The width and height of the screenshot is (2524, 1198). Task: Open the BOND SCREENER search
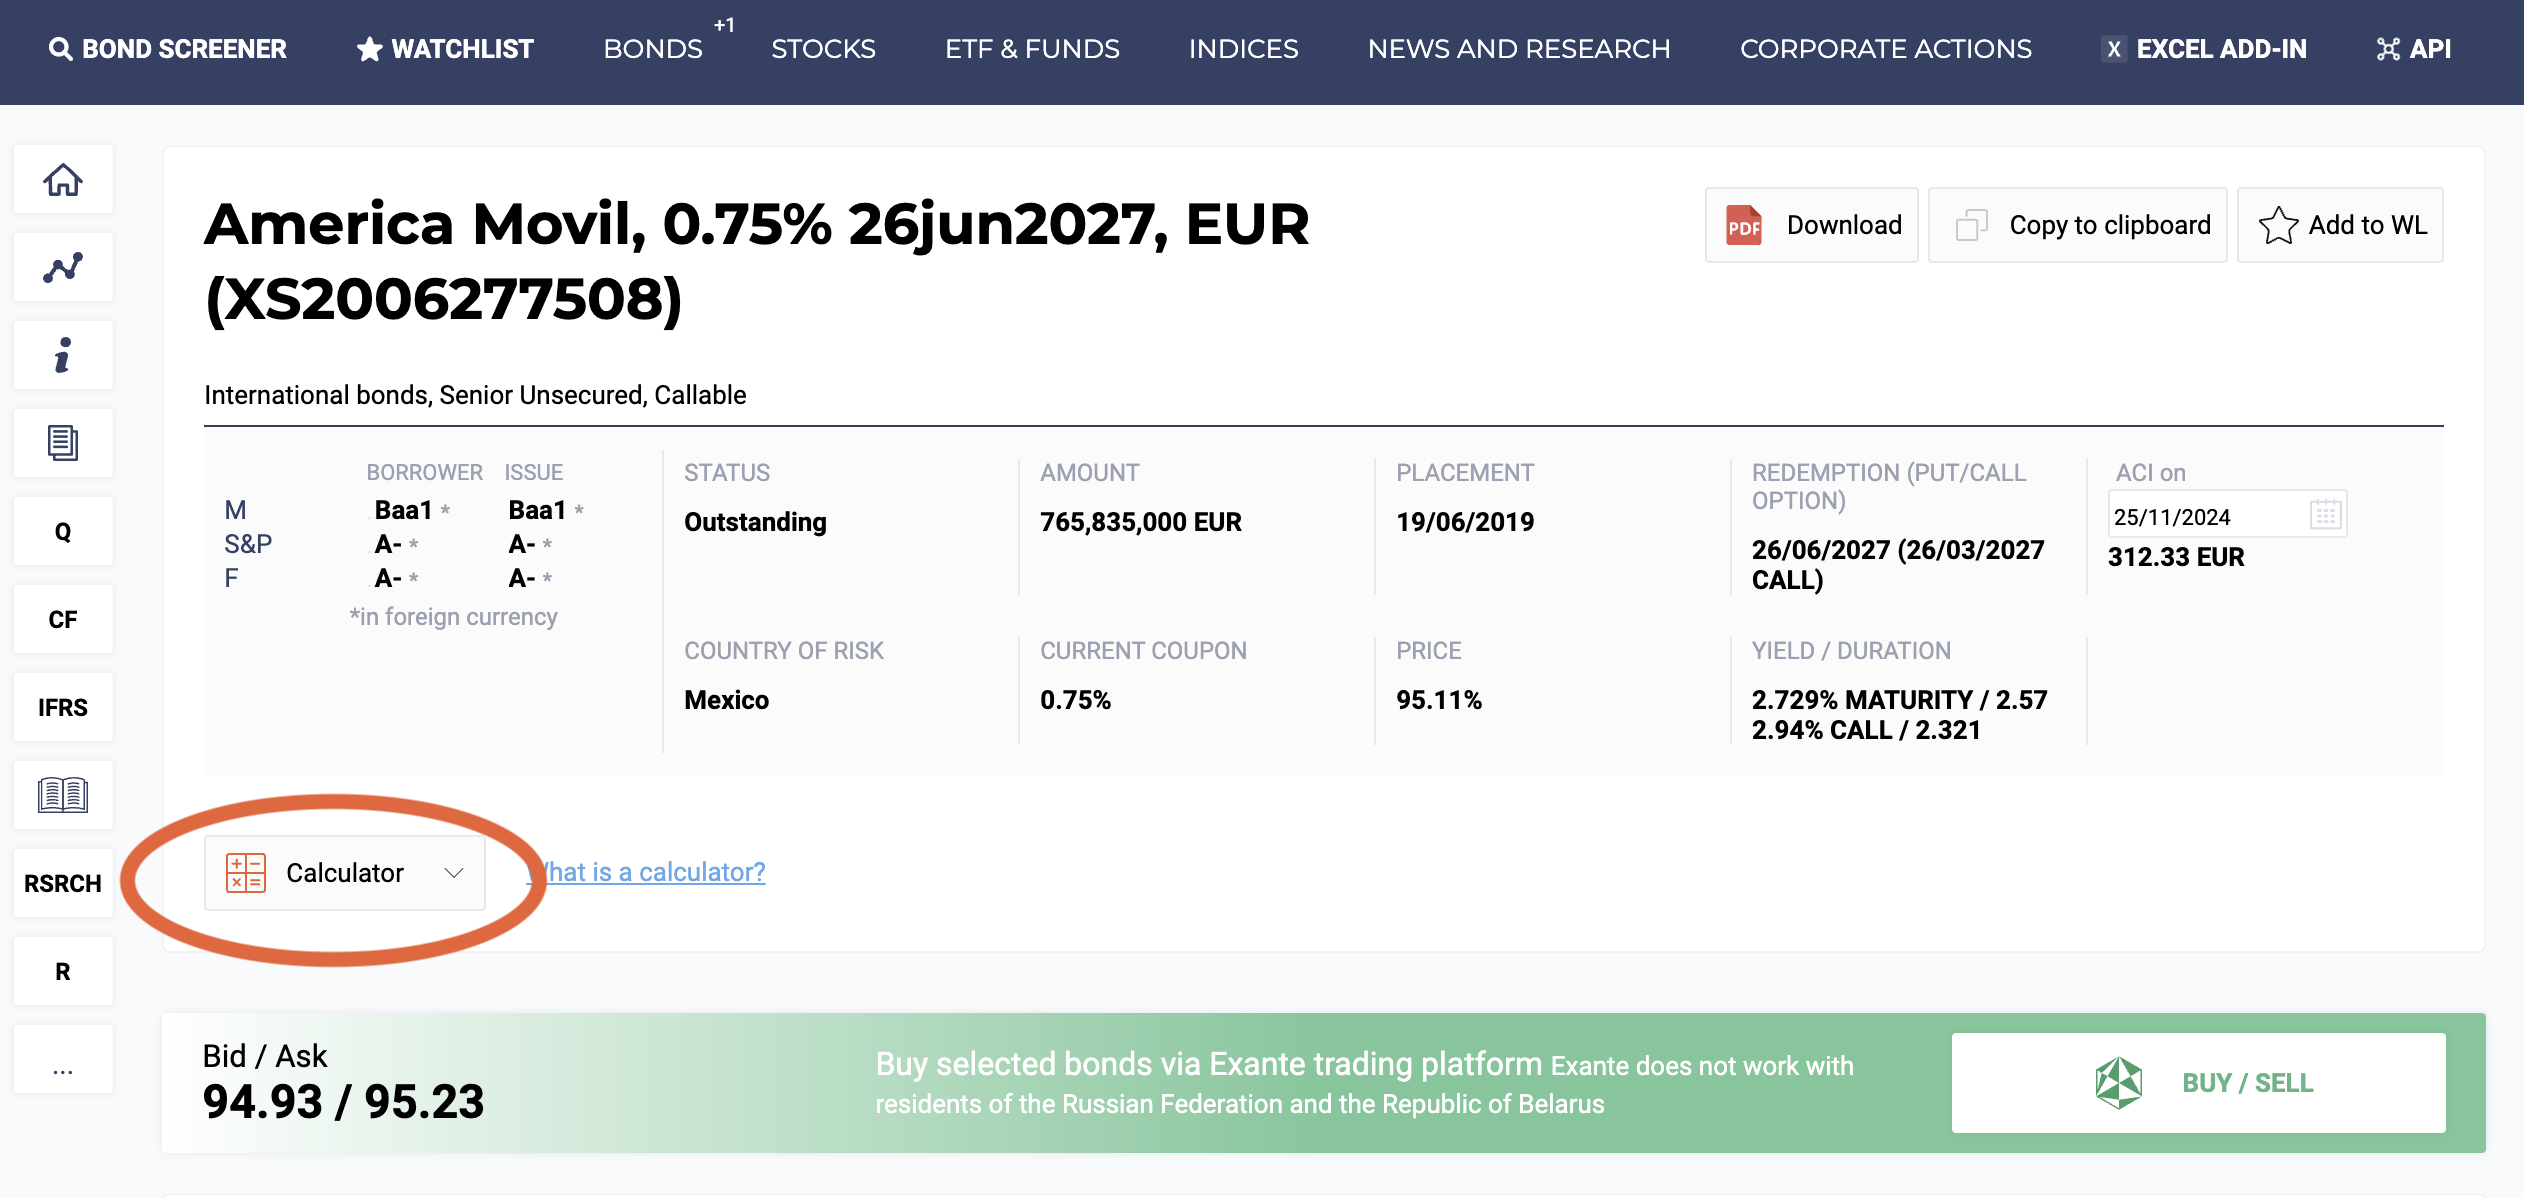167,49
